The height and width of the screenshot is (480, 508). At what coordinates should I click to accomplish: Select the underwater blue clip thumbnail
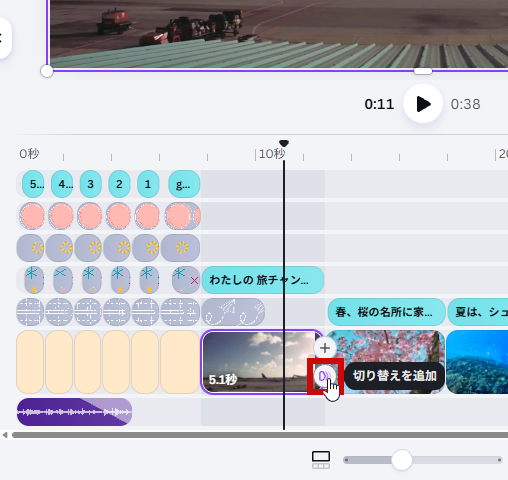[x=477, y=362]
